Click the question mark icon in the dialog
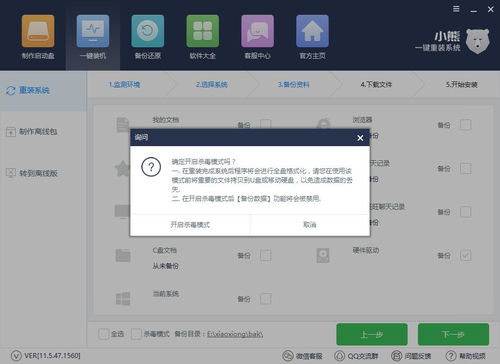Screen dimensions: 500x364 coord(151,167)
